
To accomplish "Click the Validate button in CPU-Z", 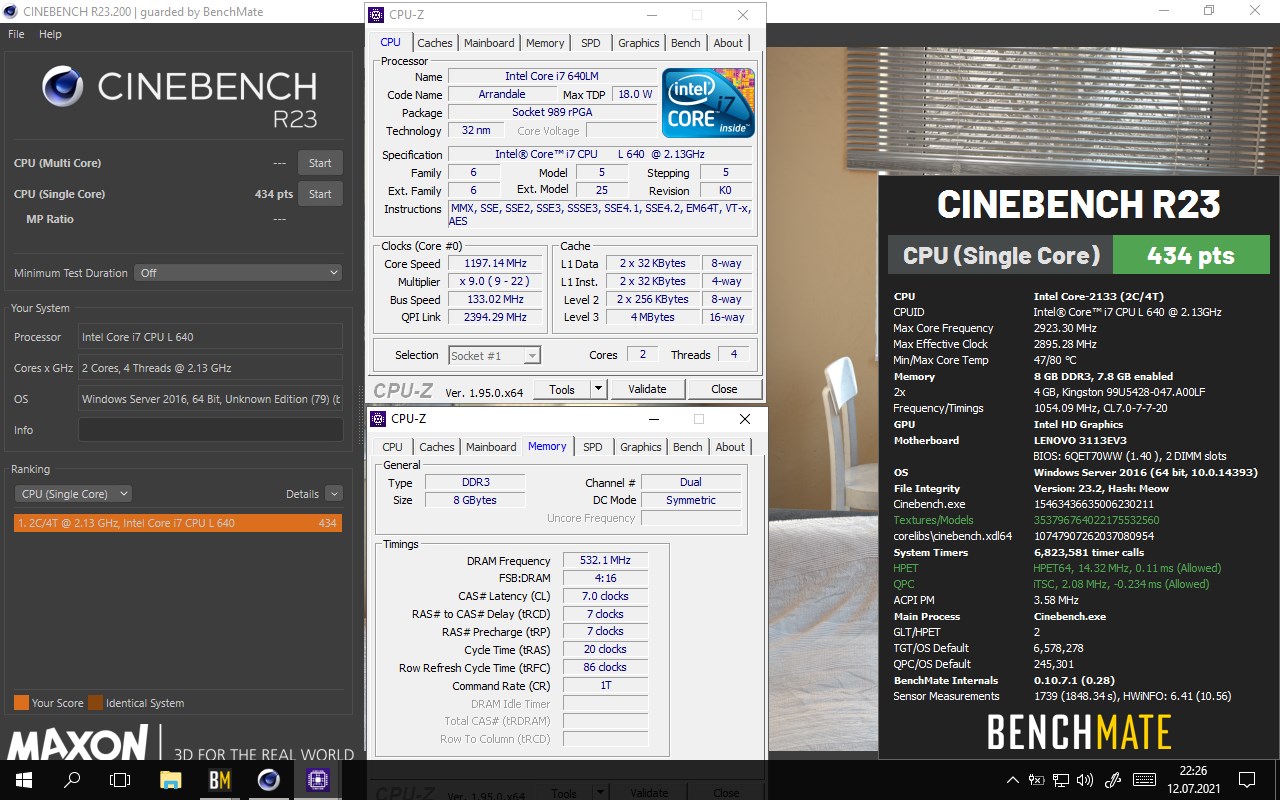I will [x=647, y=389].
